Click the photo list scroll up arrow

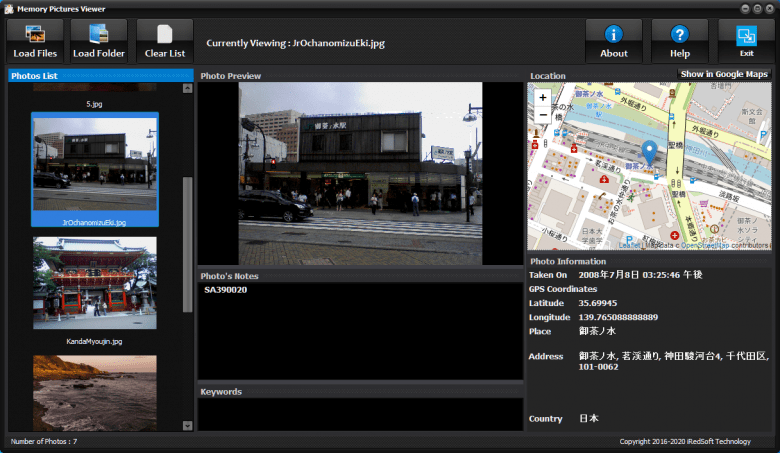[188, 88]
